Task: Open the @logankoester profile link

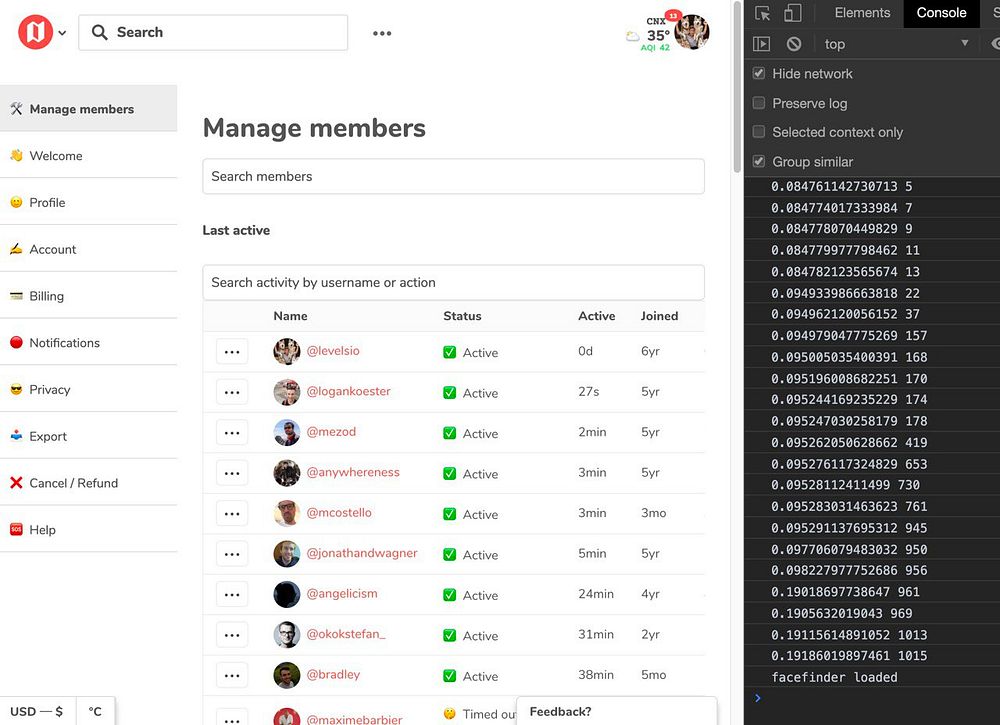Action: coord(348,391)
